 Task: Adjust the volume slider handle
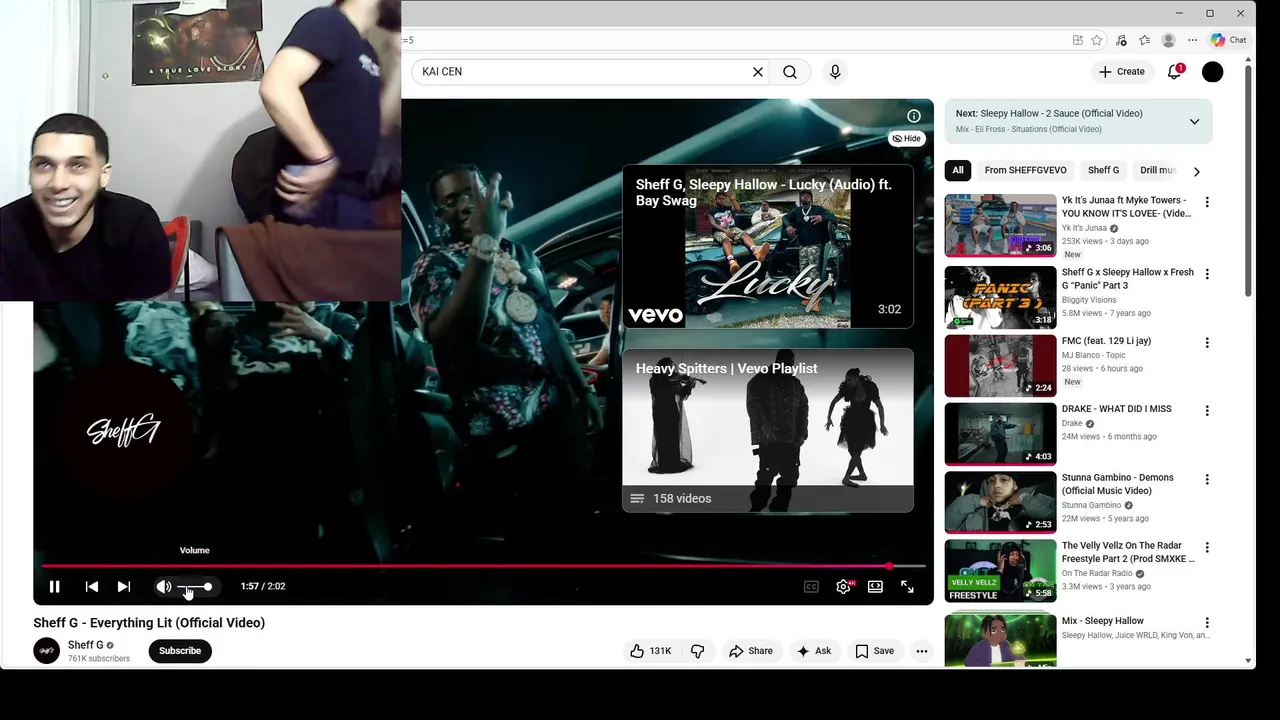point(207,587)
